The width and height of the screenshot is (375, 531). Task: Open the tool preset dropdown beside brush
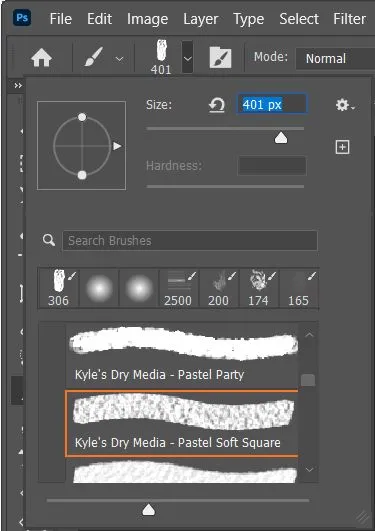point(119,59)
